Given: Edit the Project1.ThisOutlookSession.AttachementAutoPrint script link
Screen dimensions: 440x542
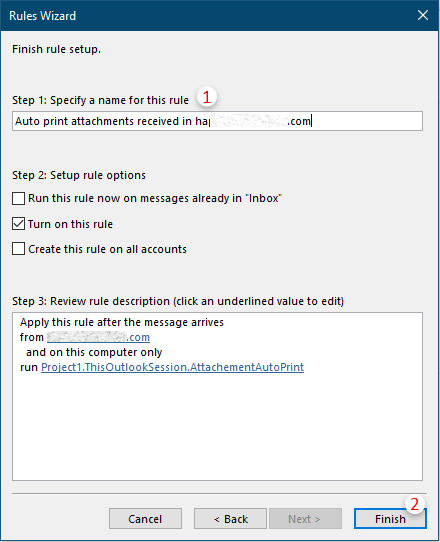Looking at the screenshot, I should [172, 367].
